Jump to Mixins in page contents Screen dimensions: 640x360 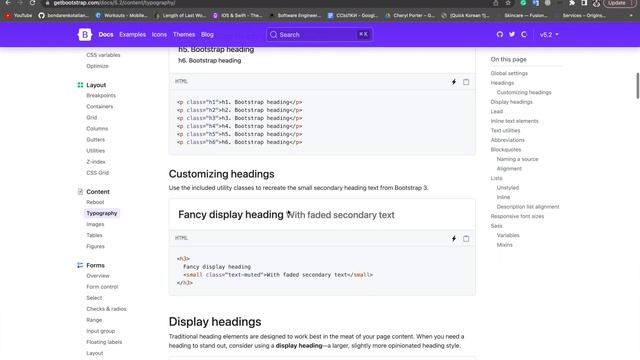pos(504,245)
